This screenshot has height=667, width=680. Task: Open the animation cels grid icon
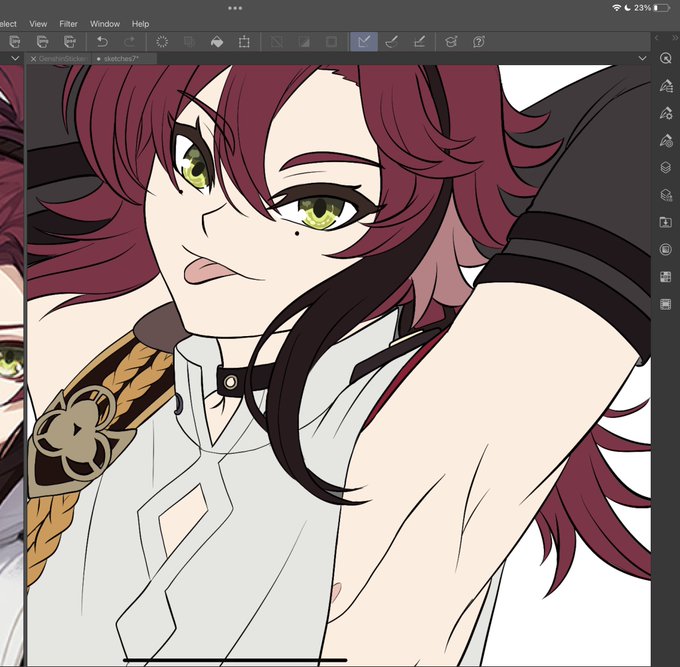[665, 277]
